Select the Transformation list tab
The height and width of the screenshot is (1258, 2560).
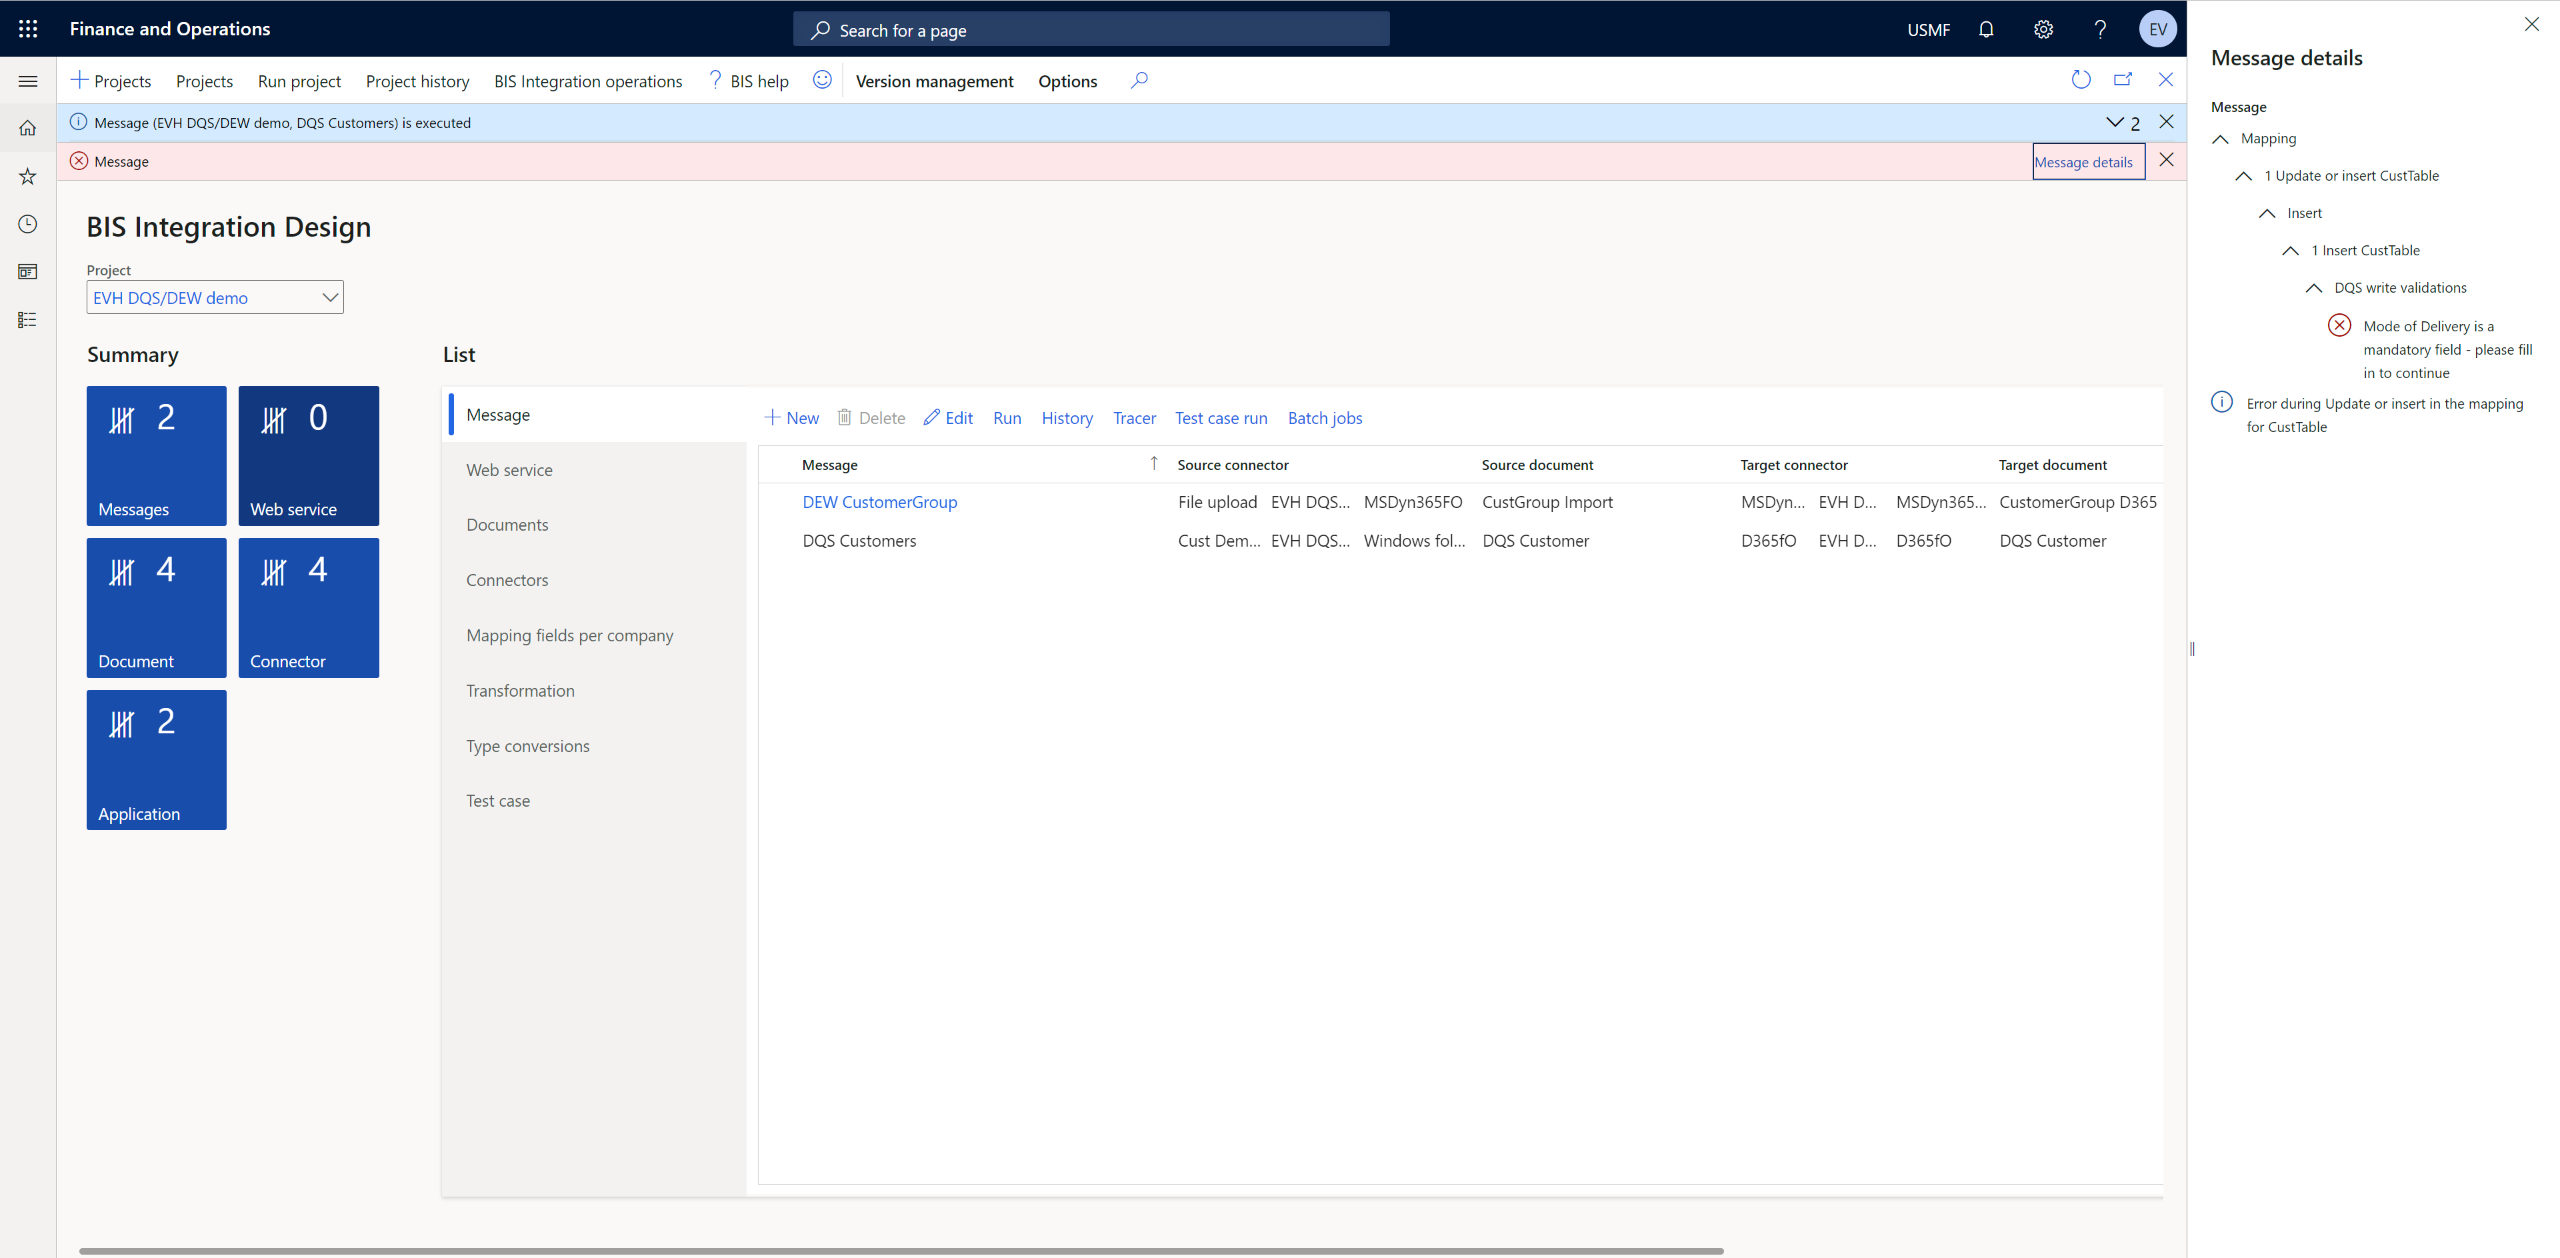pos(597,691)
